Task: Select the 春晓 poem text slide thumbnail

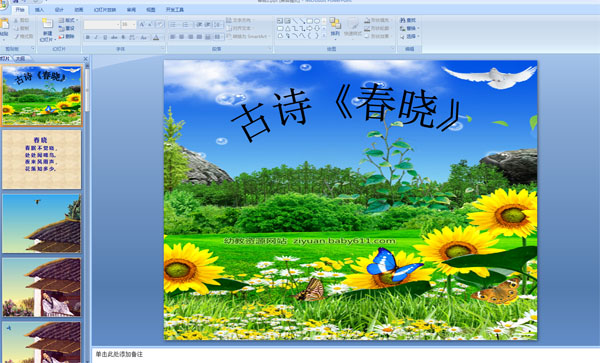Action: click(x=42, y=160)
